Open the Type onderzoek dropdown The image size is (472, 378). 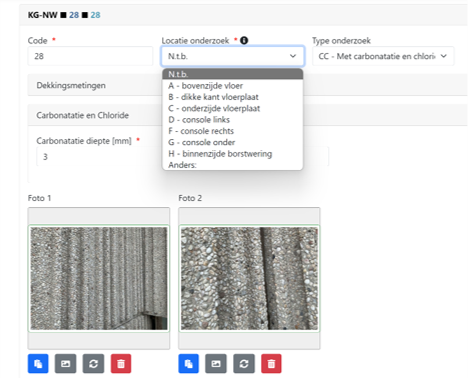tap(383, 56)
